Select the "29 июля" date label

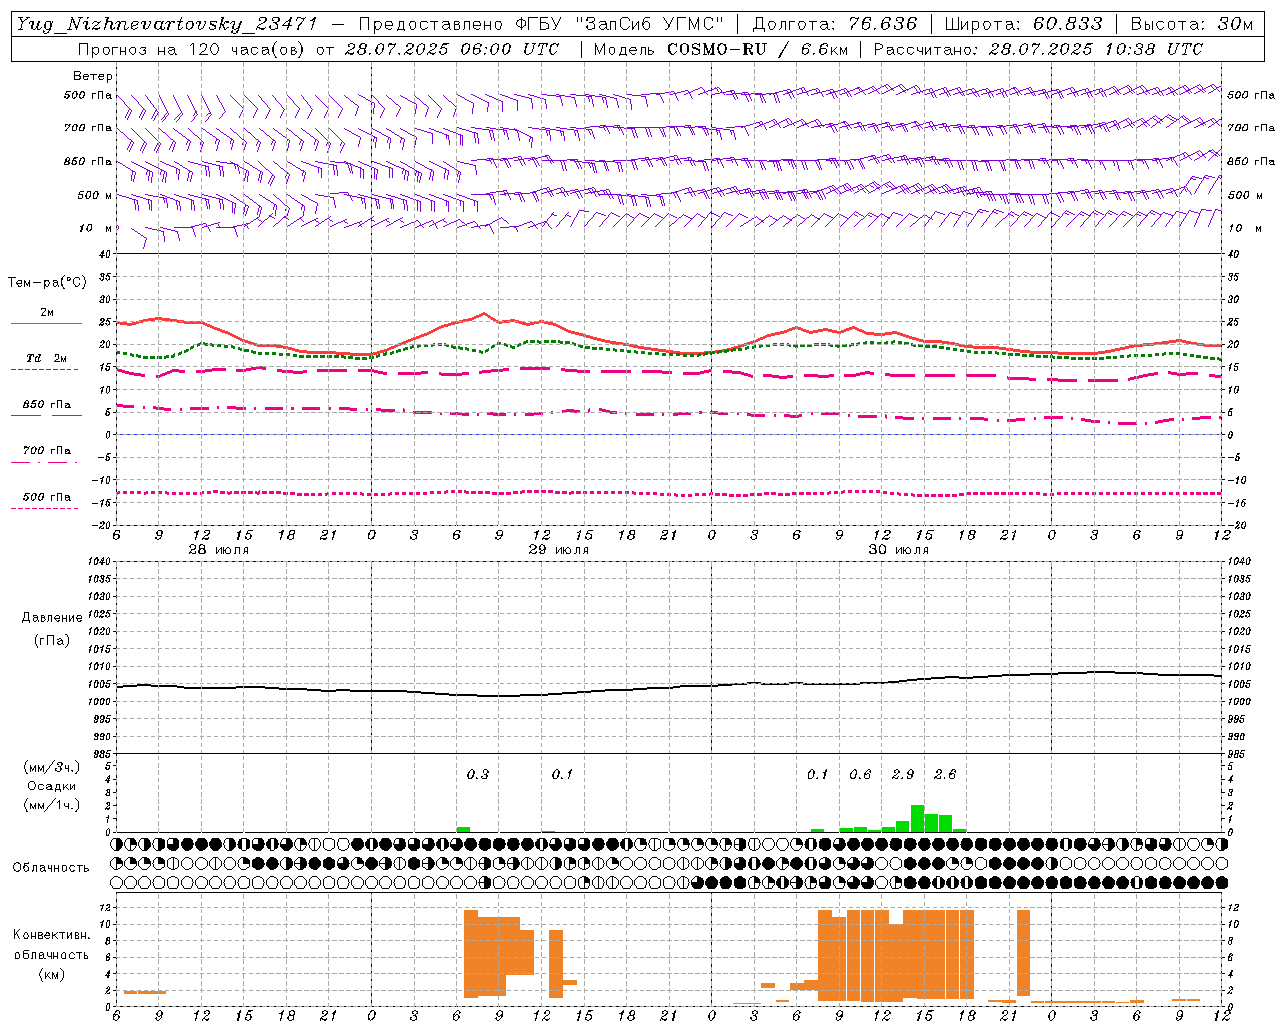pos(559,550)
